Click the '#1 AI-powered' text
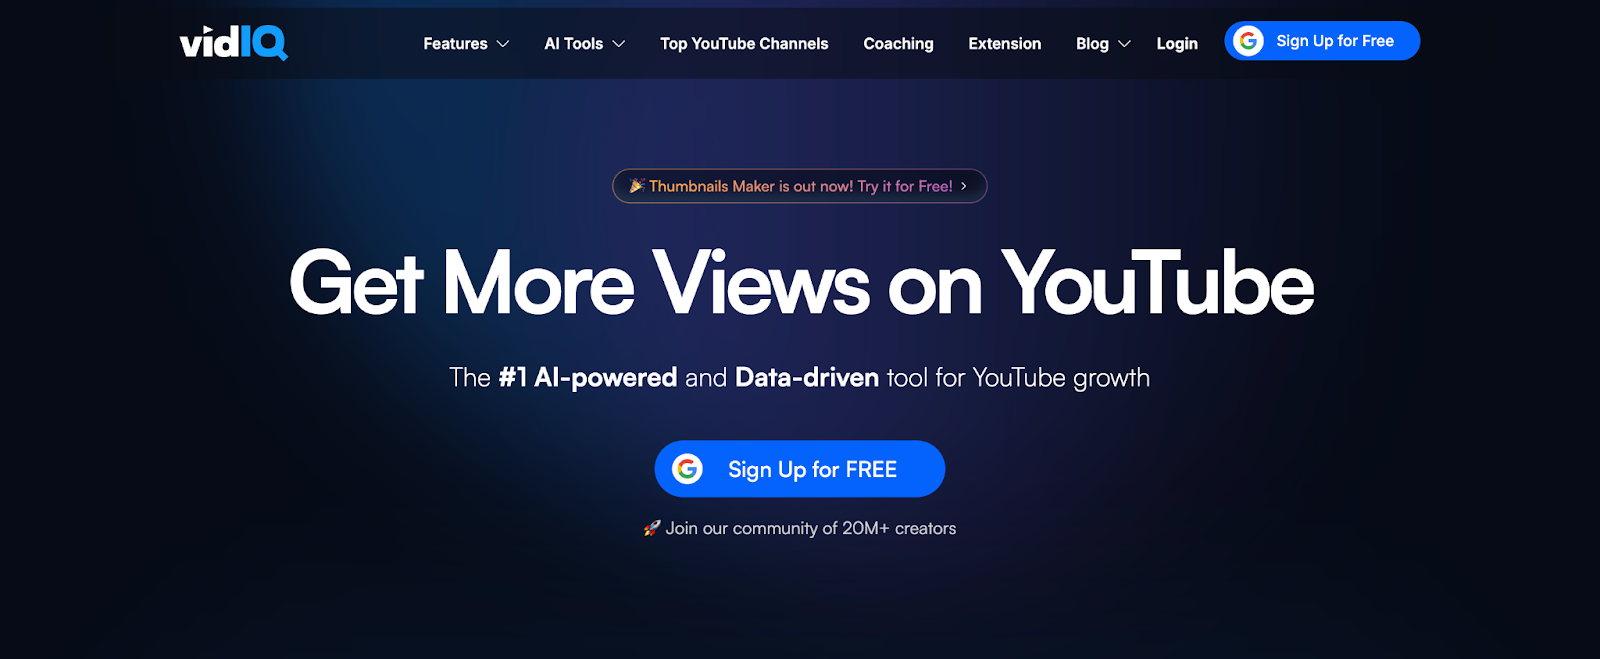 (588, 378)
